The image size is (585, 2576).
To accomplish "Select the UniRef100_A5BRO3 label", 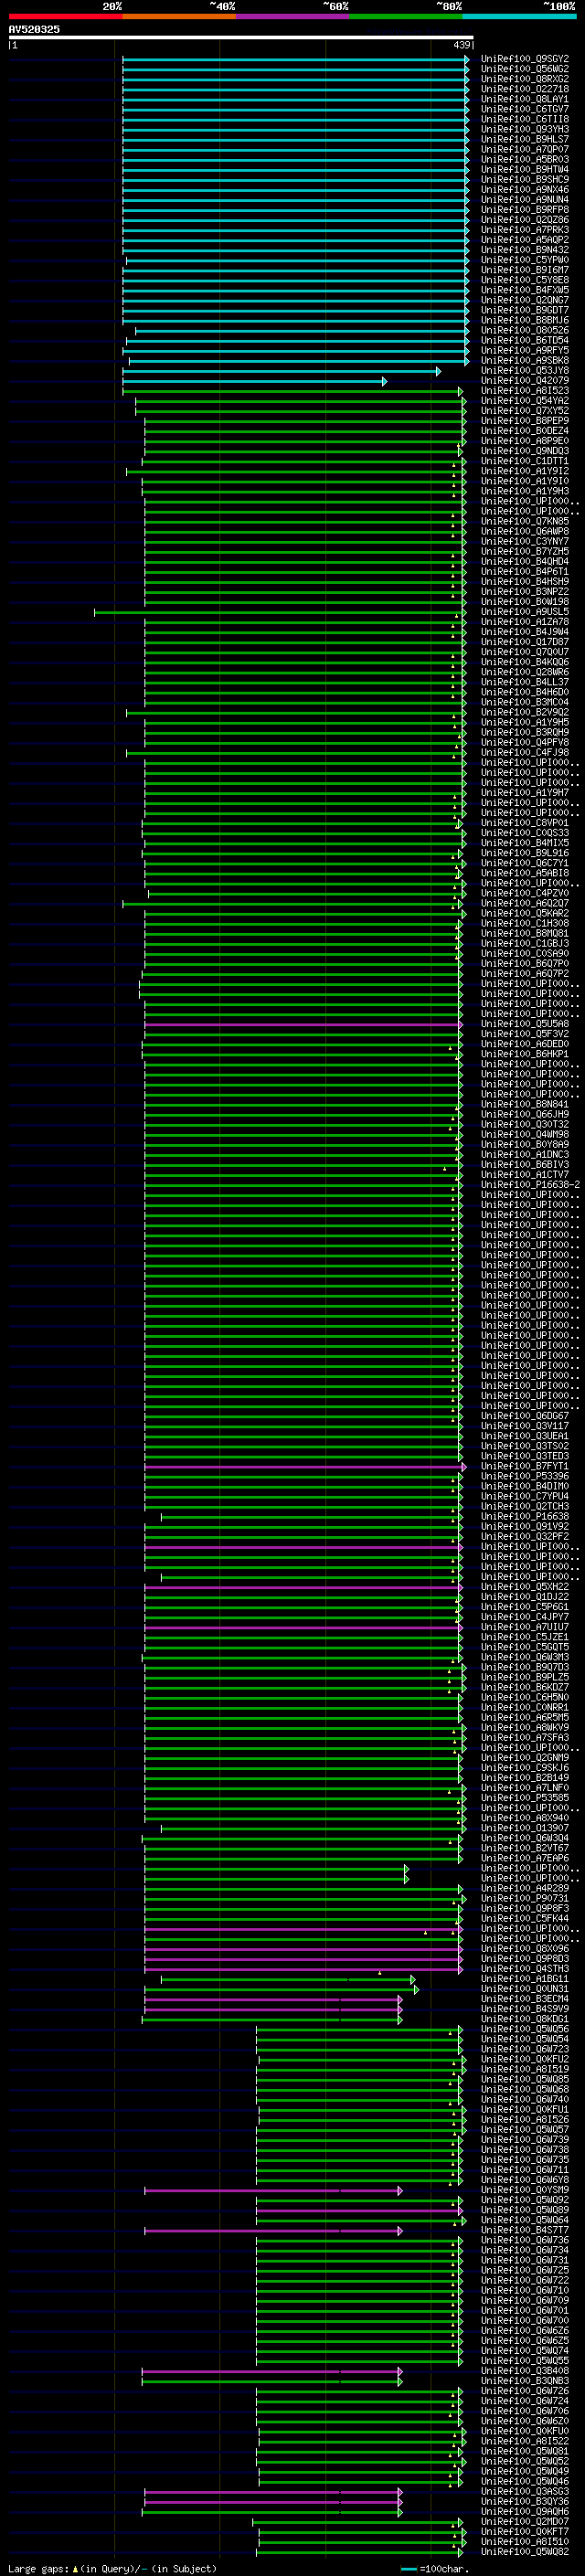I will click(525, 159).
